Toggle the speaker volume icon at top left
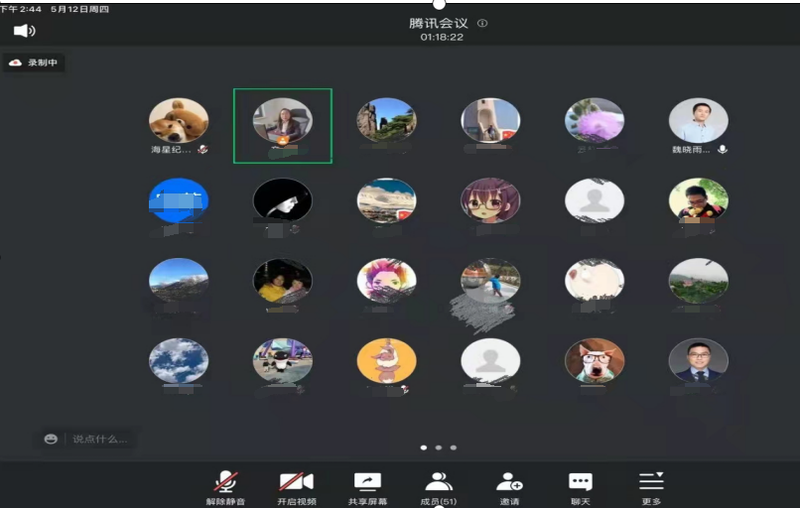Screen dimensions: 800x508 click(x=24, y=31)
